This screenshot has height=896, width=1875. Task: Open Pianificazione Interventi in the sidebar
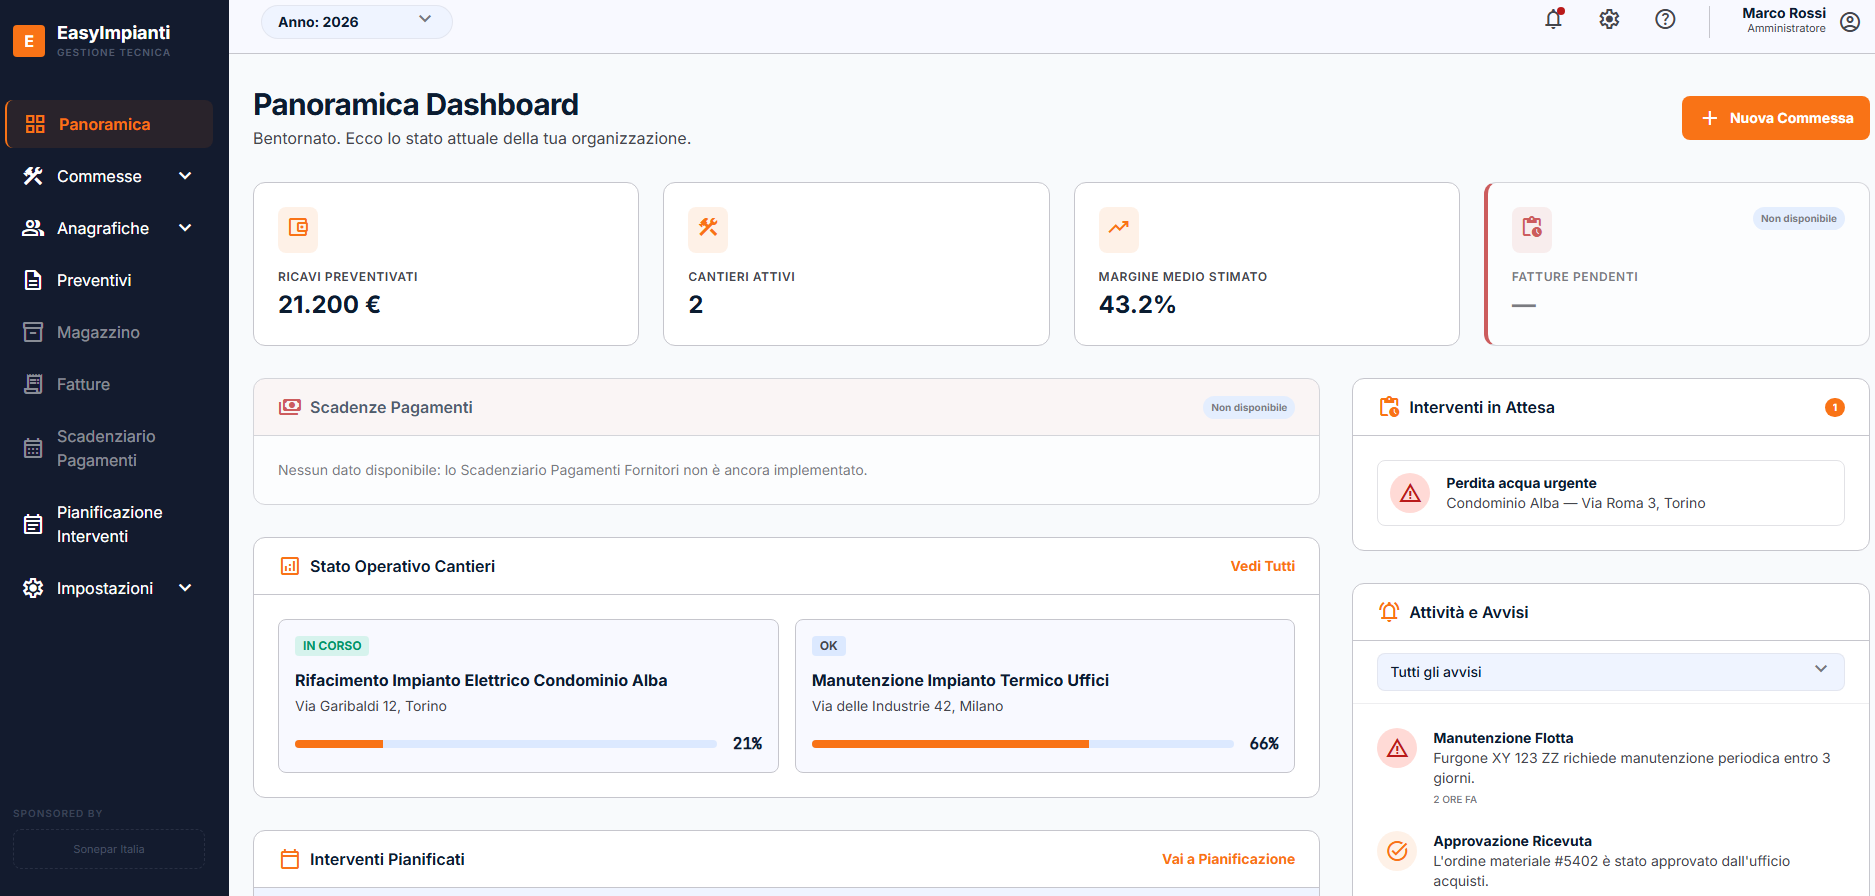coord(109,524)
